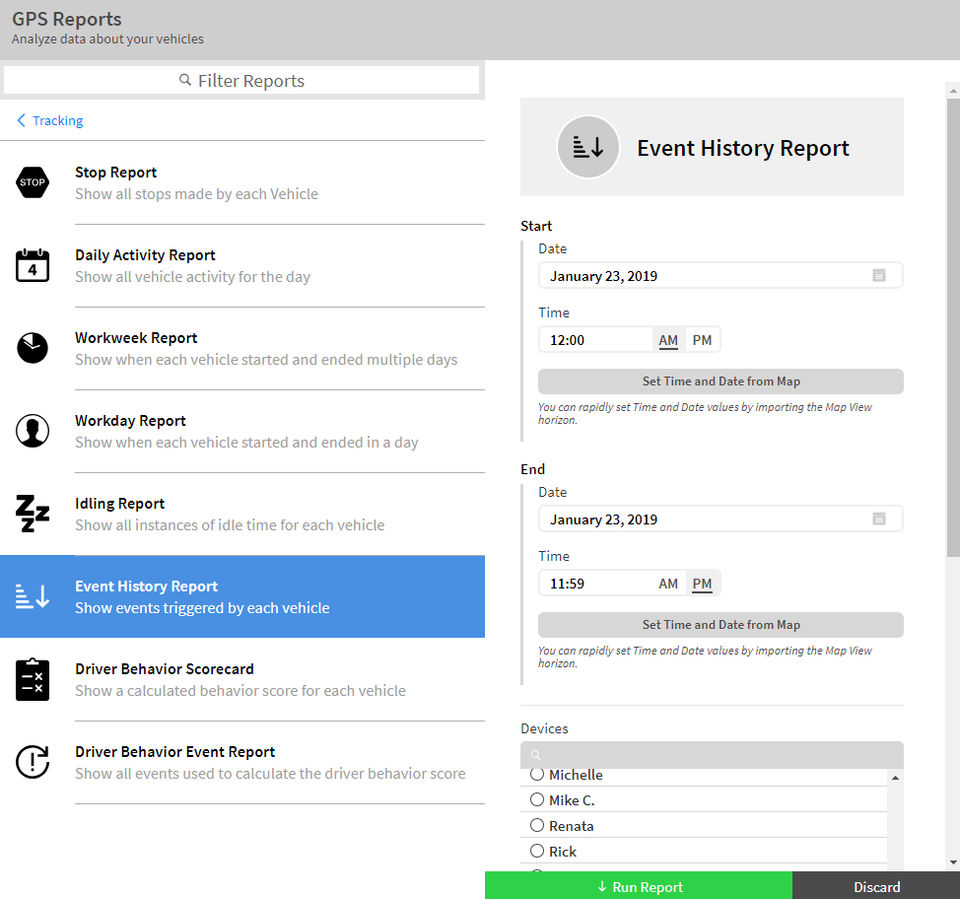
Task: Click the Devices list scroll-up arrow
Action: click(895, 778)
